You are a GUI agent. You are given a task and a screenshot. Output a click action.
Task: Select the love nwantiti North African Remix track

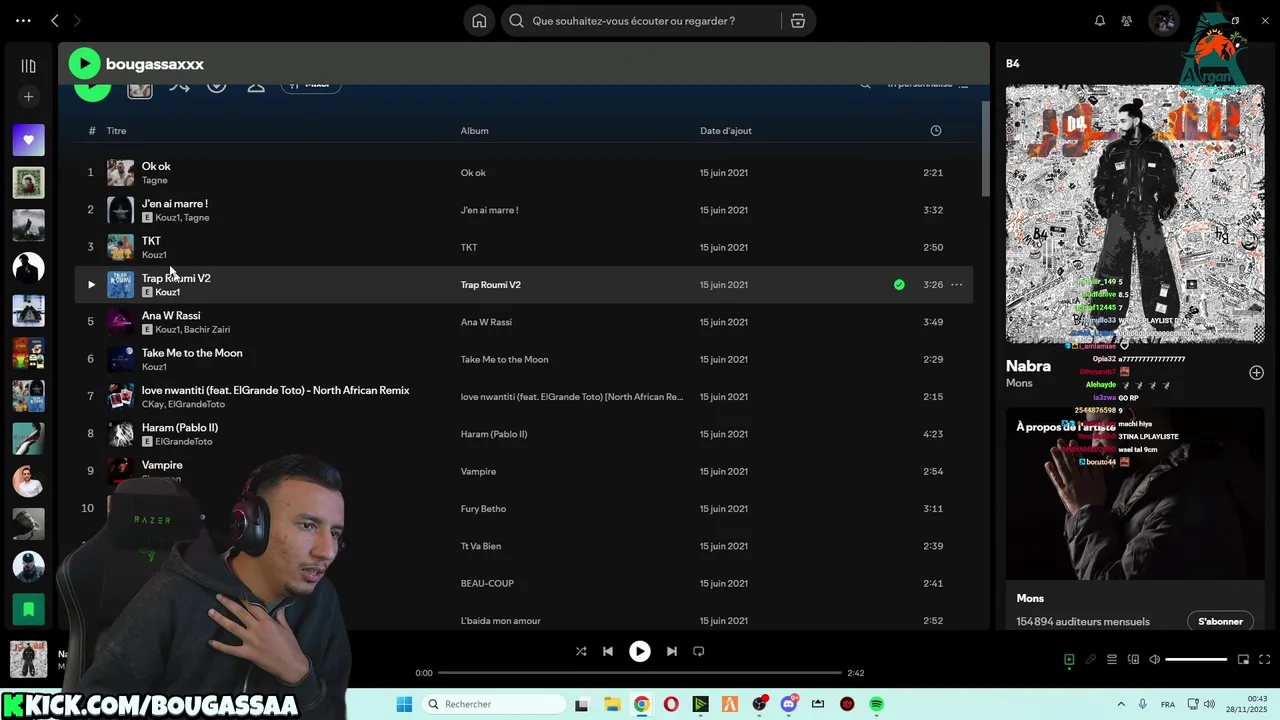(x=275, y=390)
